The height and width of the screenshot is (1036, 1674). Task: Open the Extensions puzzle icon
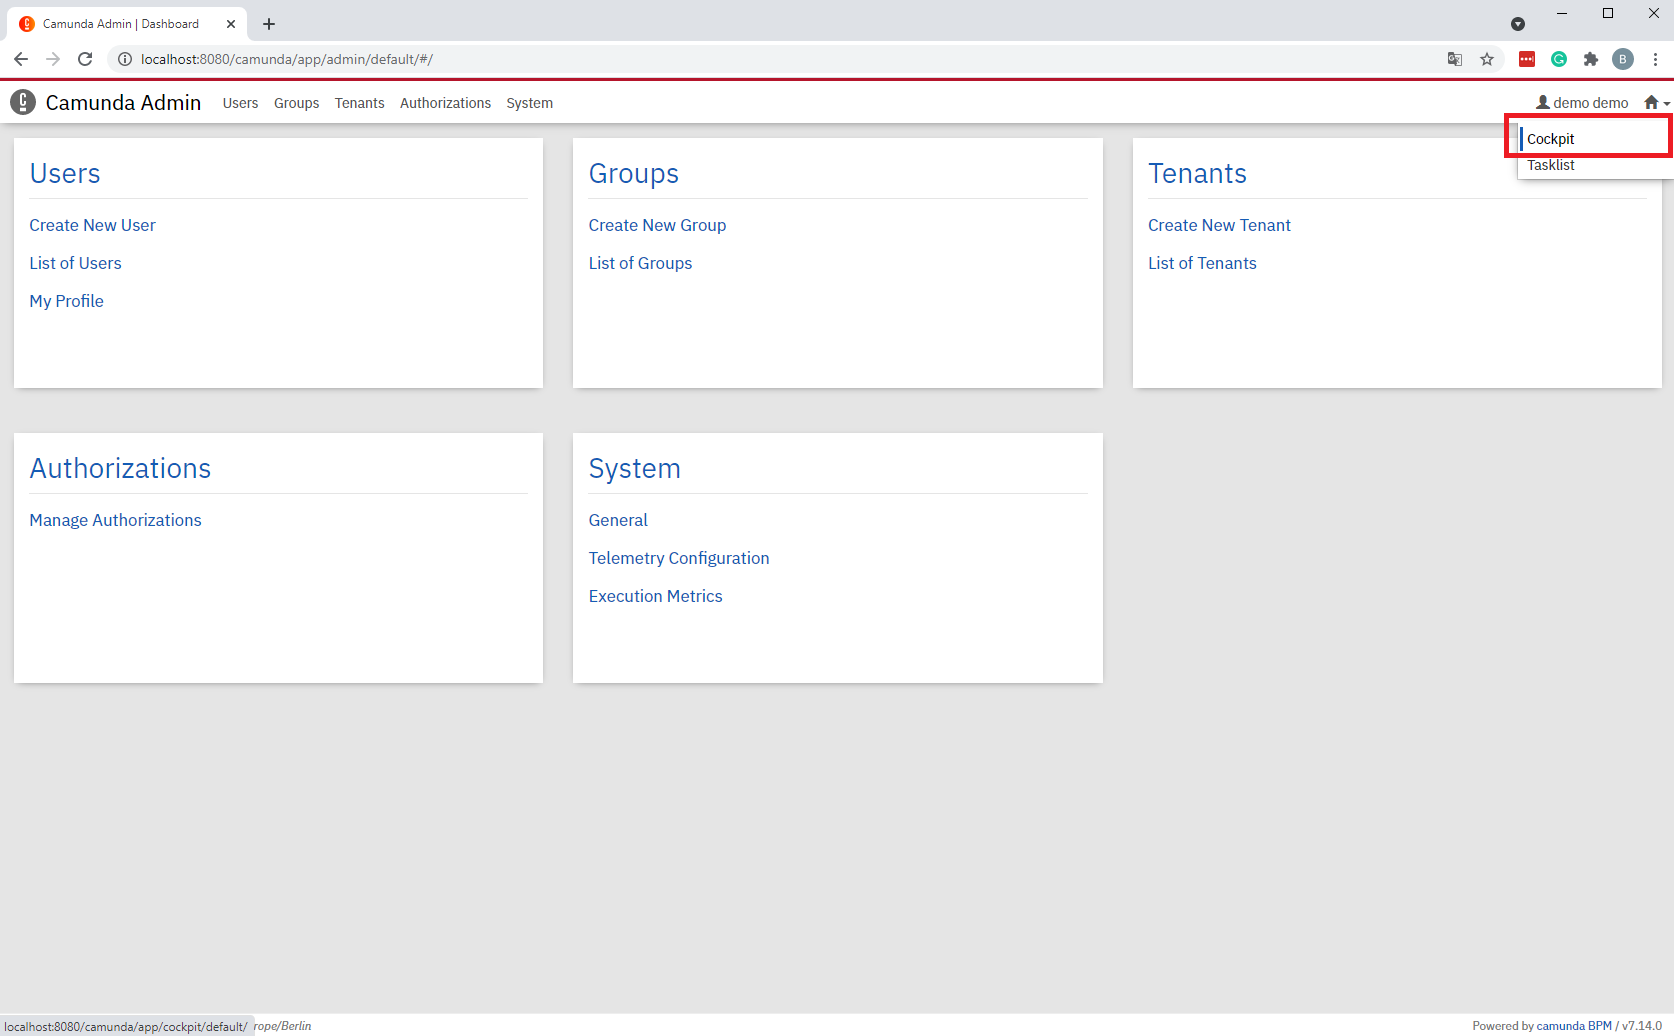click(1591, 59)
